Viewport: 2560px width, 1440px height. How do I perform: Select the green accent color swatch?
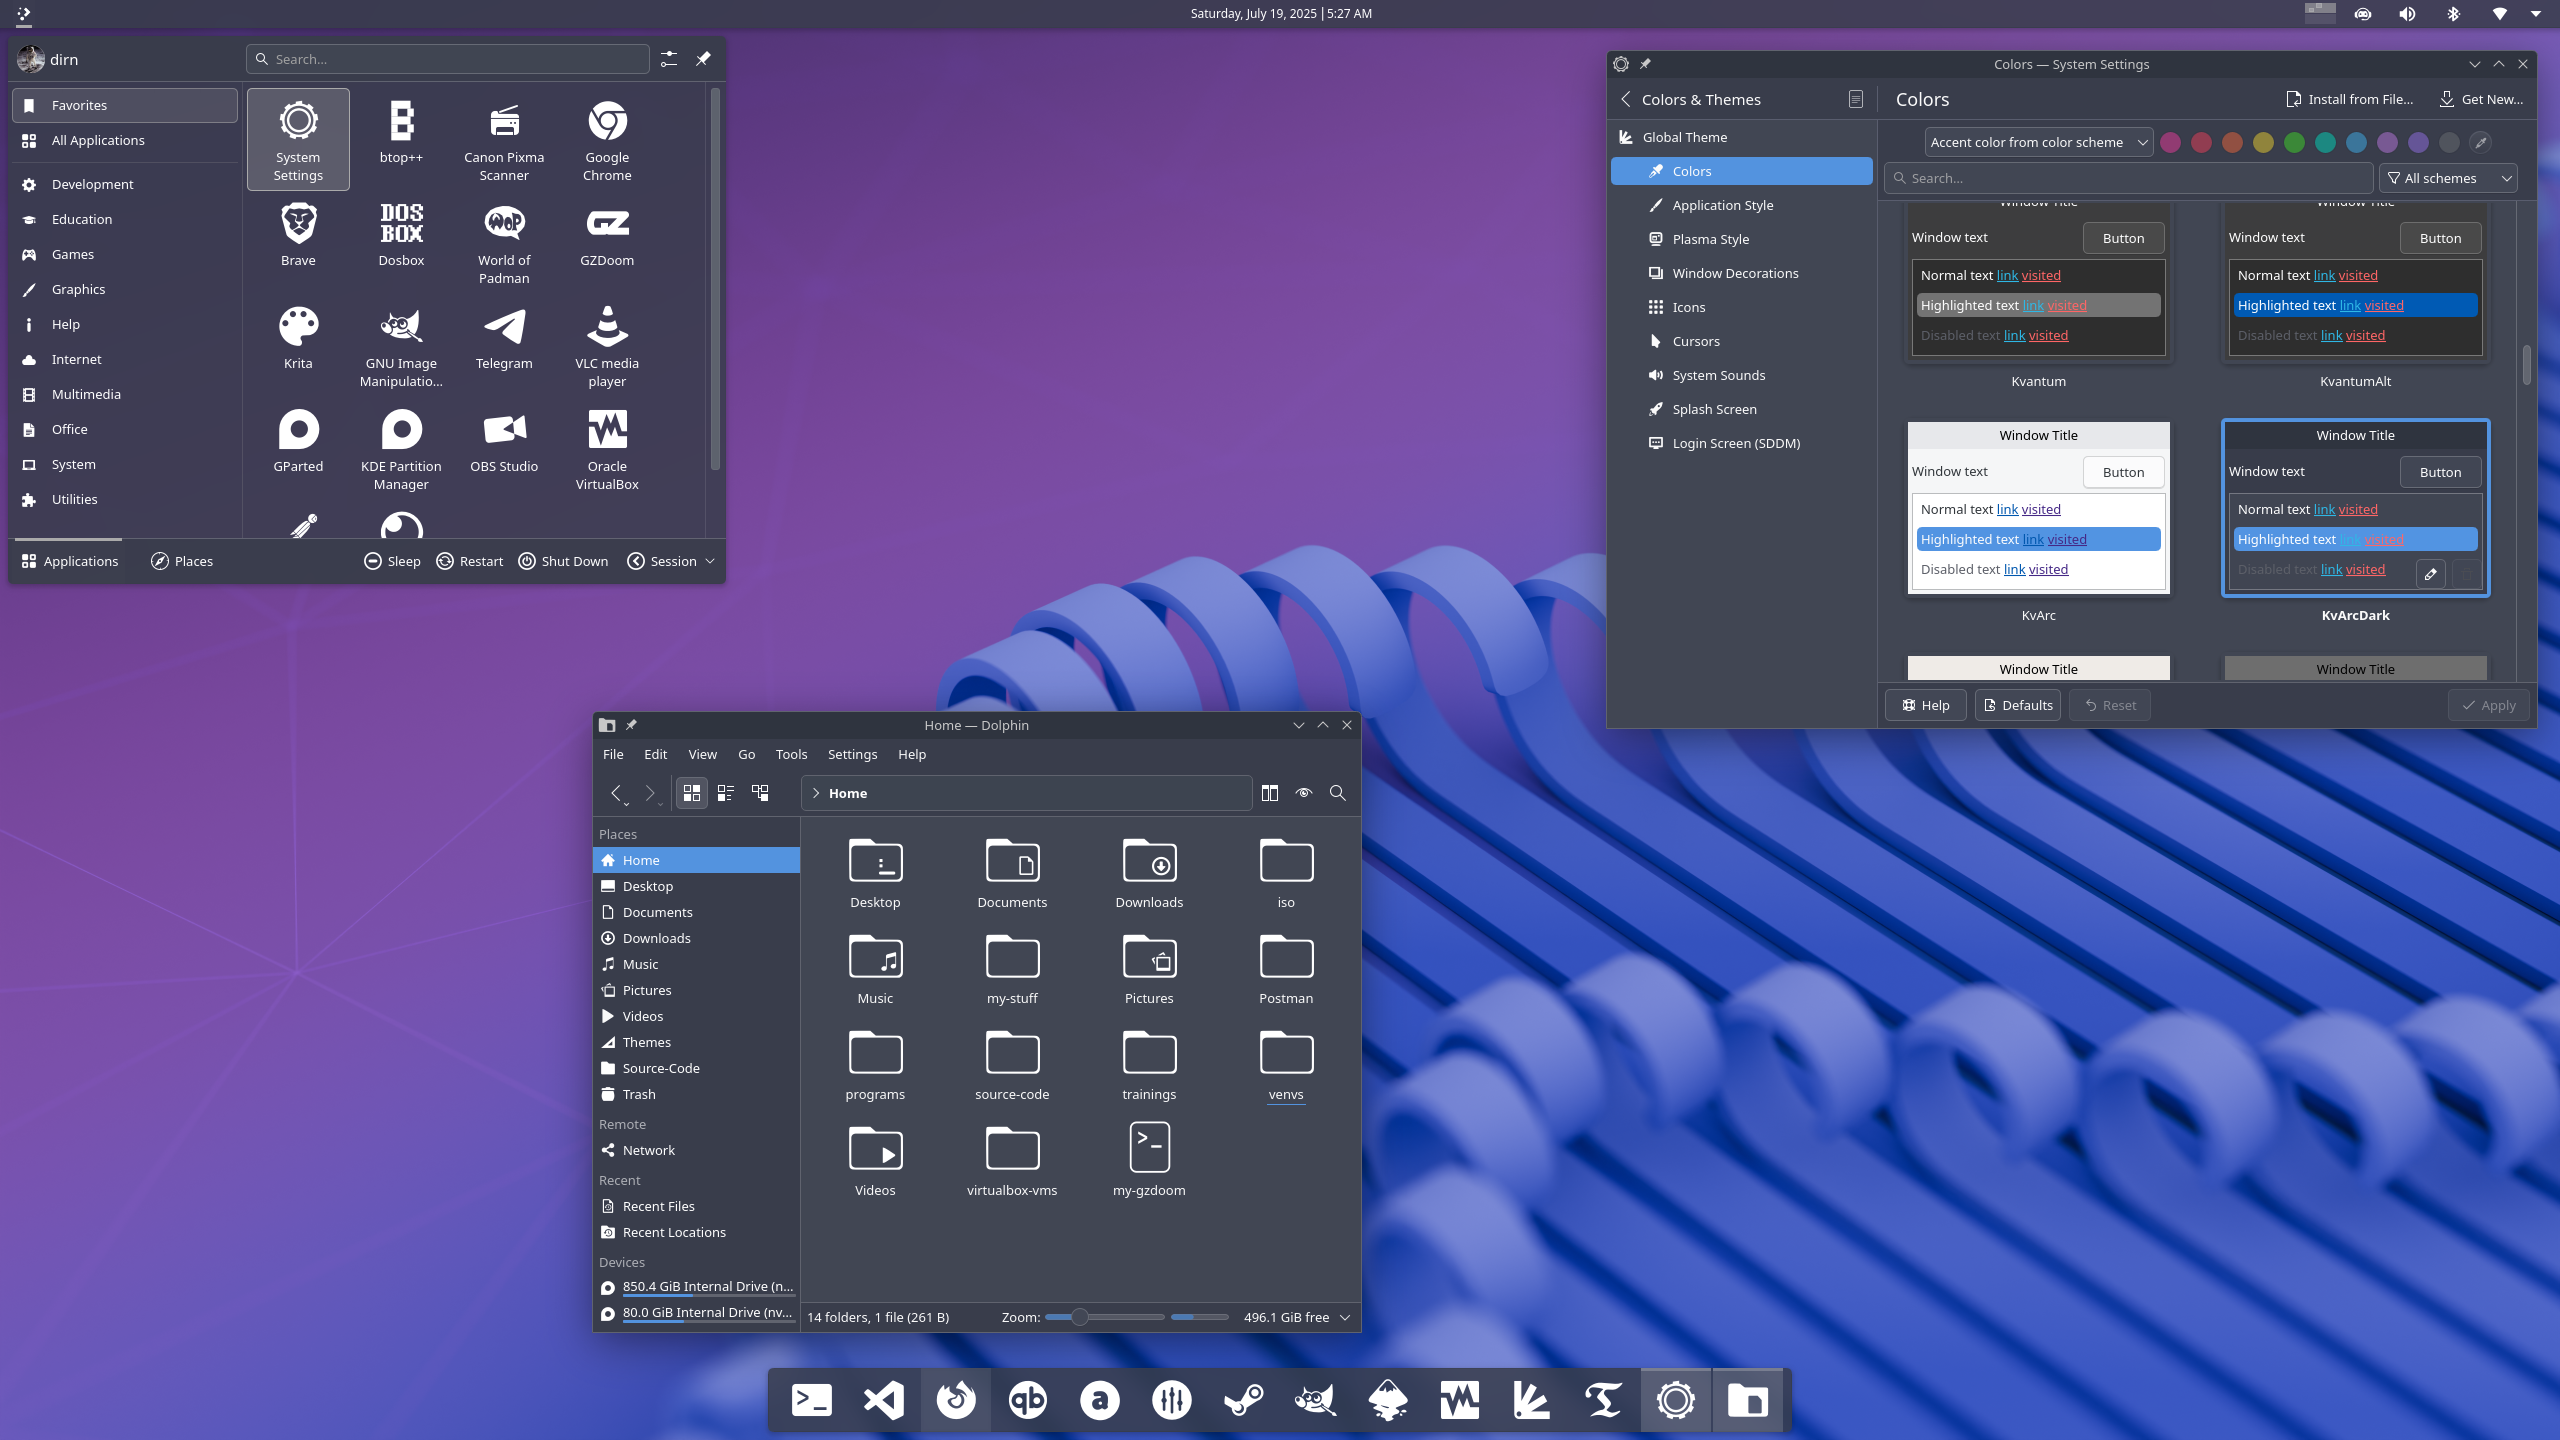tap(2294, 142)
